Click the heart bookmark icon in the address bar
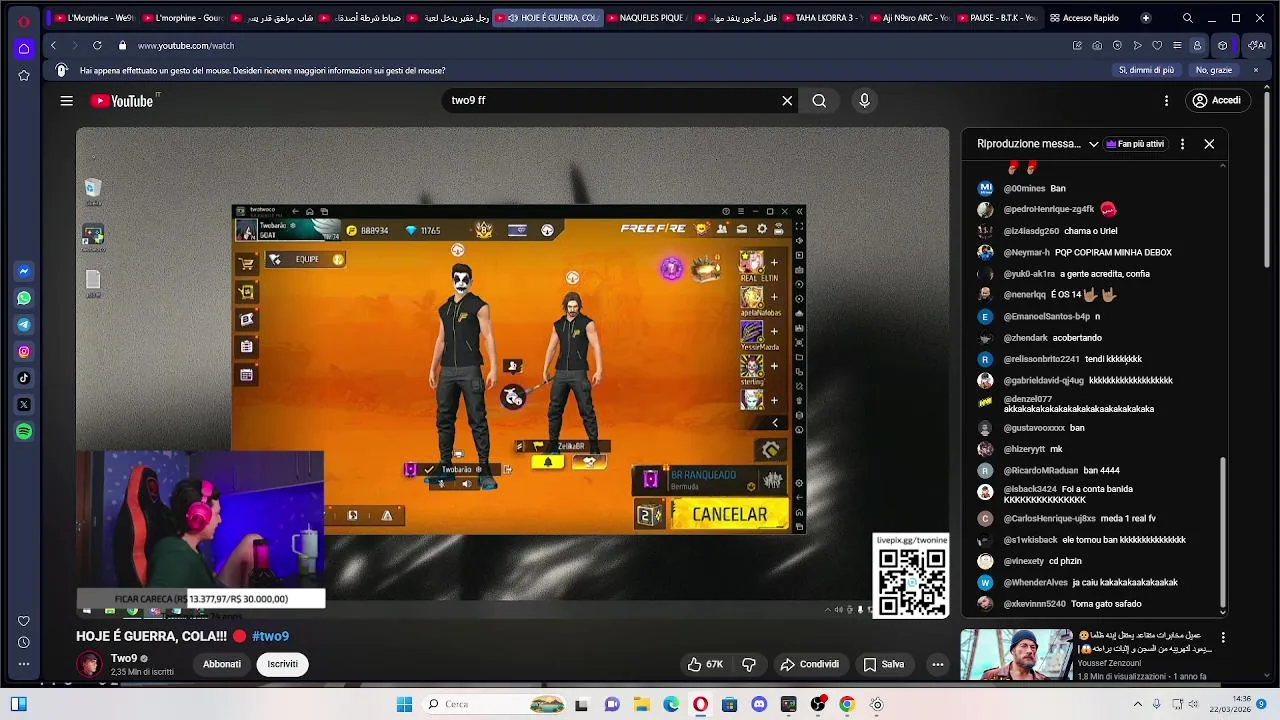The height and width of the screenshot is (720, 1280). tap(1157, 45)
